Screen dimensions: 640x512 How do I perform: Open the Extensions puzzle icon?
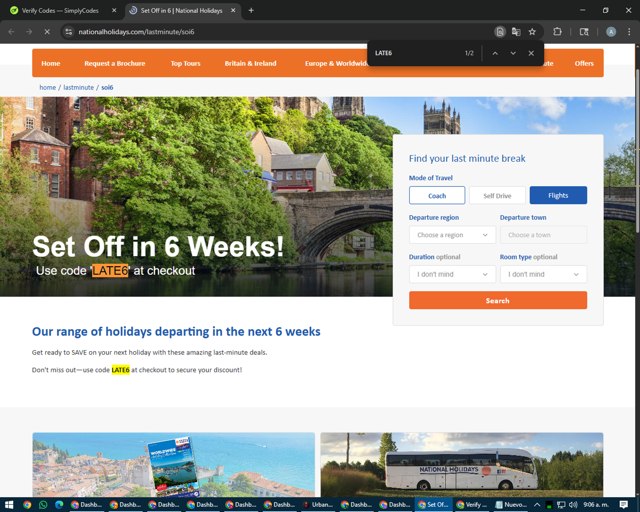coord(557,31)
